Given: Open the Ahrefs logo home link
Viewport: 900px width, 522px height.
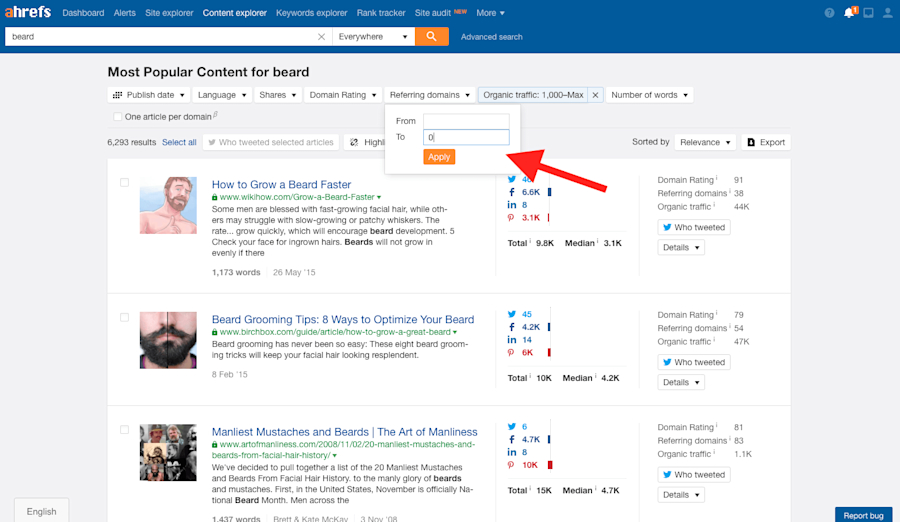Looking at the screenshot, I should point(28,12).
